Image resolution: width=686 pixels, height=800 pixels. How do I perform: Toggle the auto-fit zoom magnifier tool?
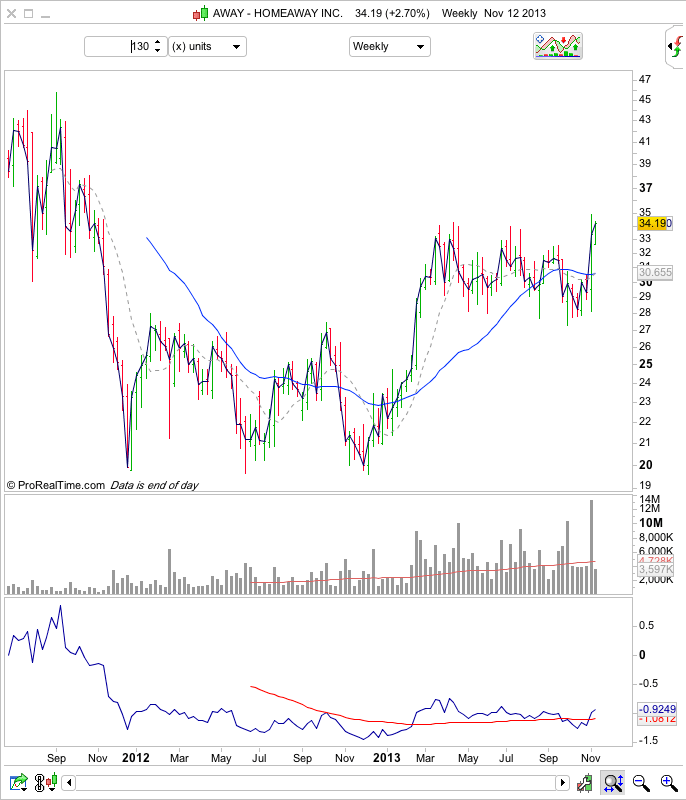613,783
